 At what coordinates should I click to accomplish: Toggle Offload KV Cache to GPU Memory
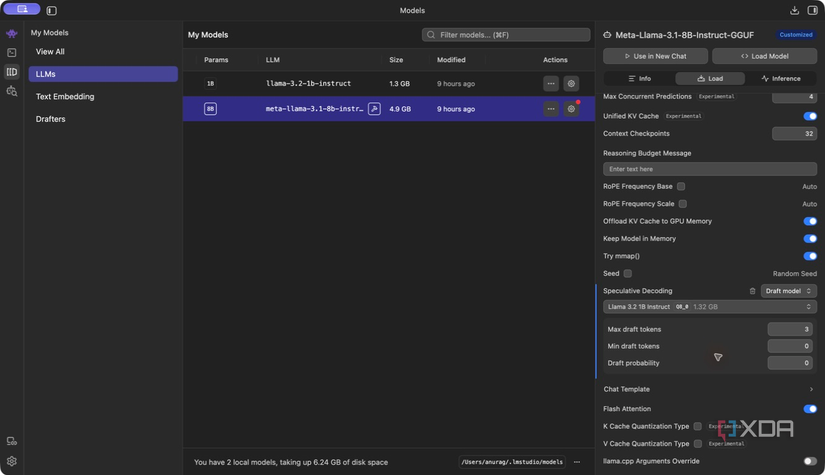[x=810, y=221]
